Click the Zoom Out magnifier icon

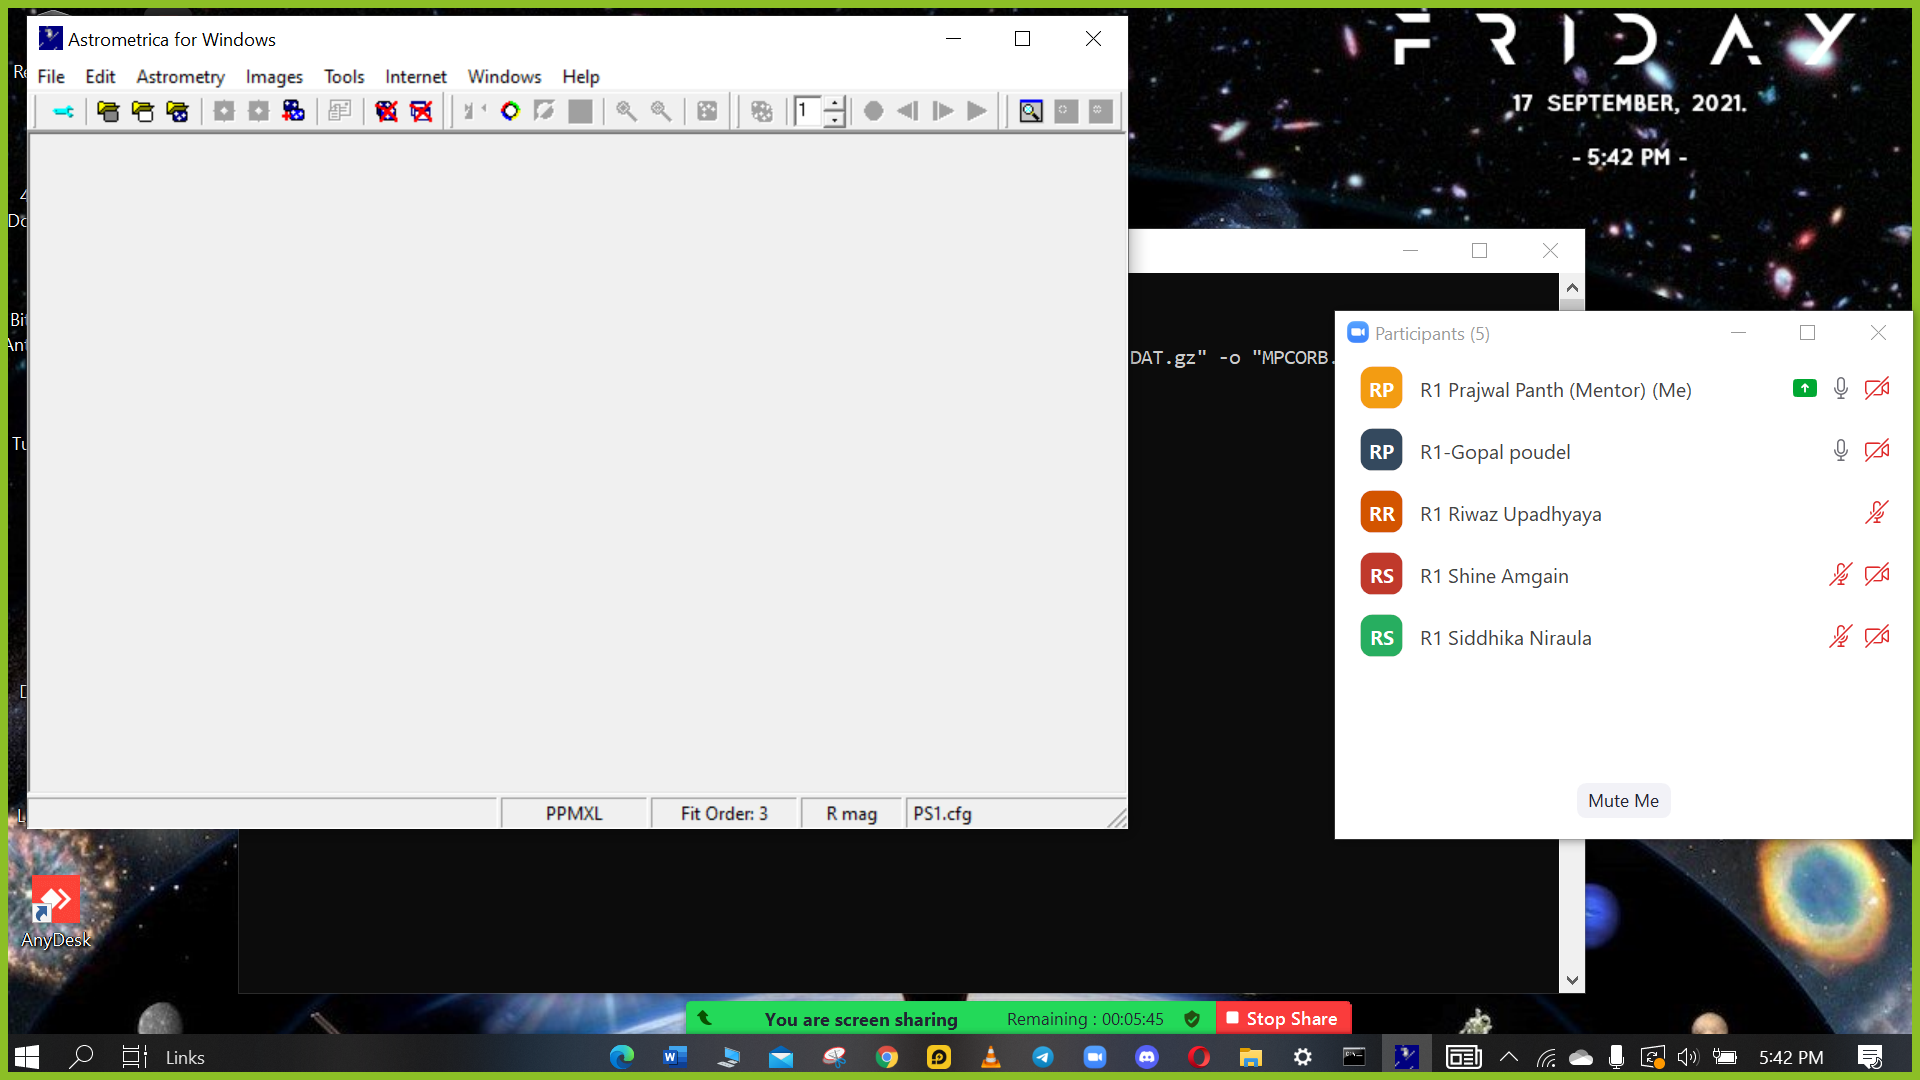click(x=661, y=111)
